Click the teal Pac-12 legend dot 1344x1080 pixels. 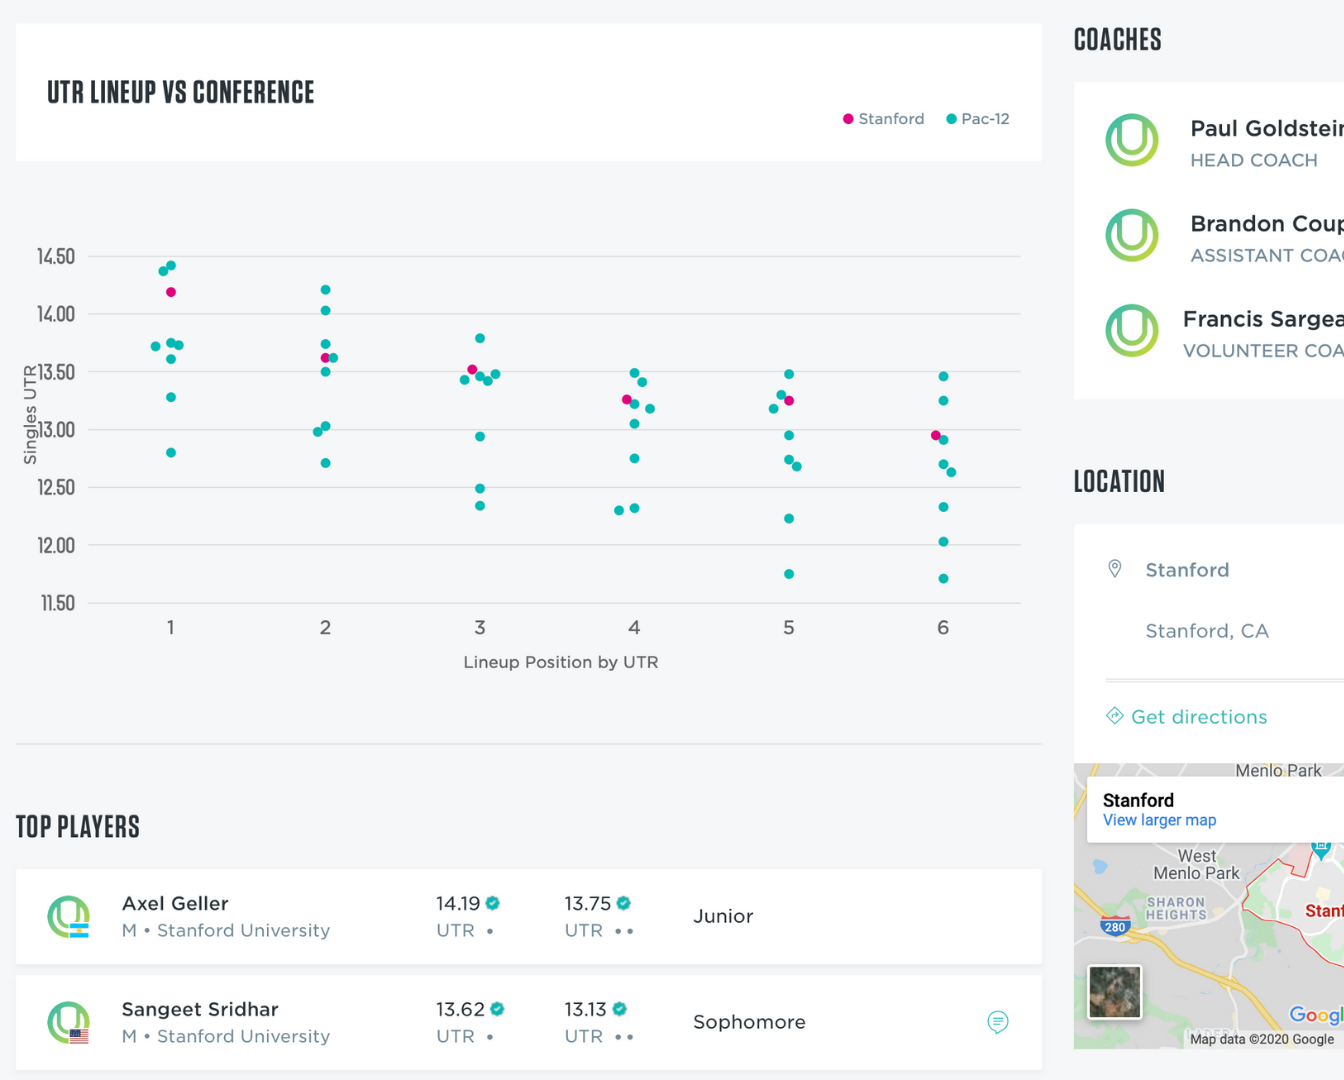point(951,119)
